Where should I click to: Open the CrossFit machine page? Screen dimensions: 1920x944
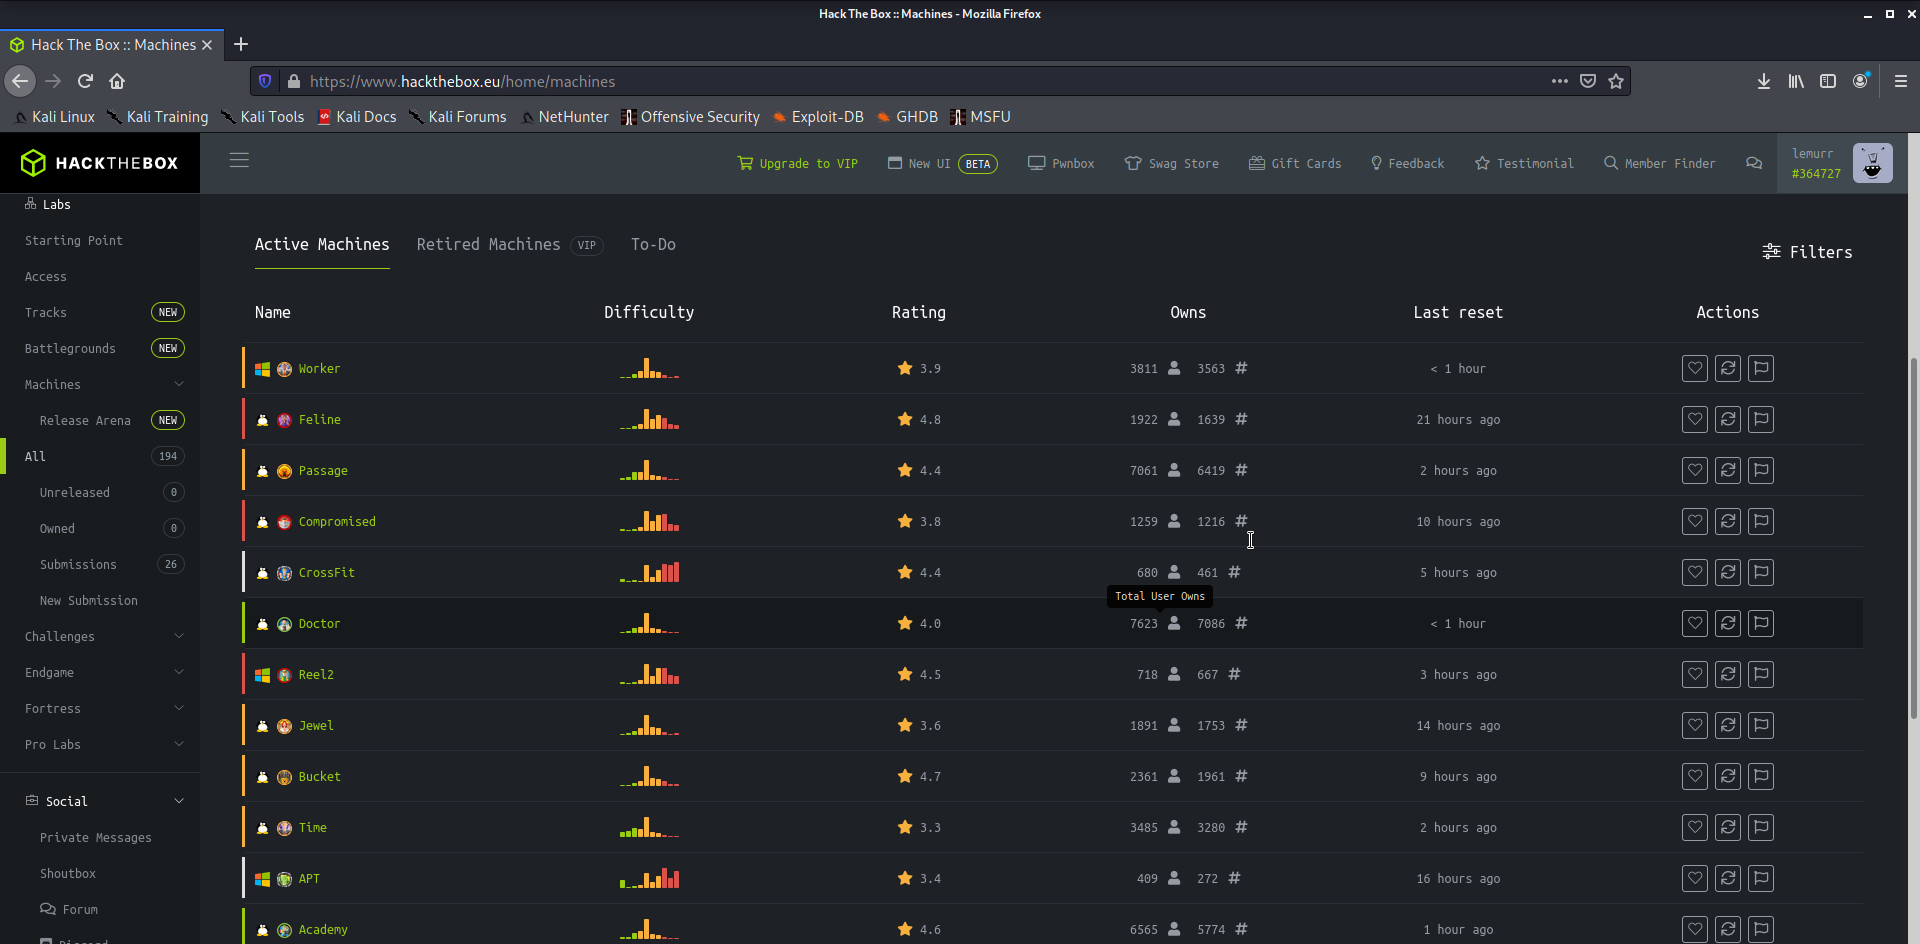pyautogui.click(x=326, y=572)
